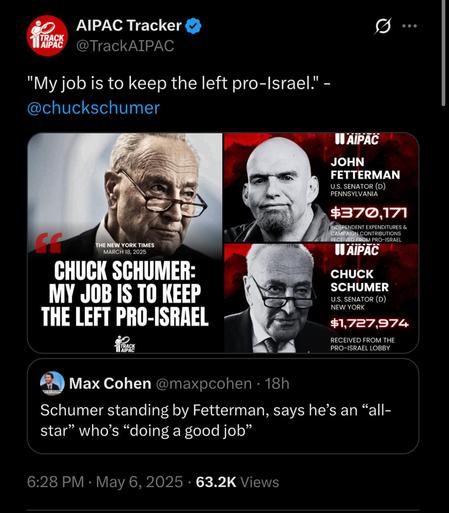Click the 63.2K Views count
Image resolution: width=449 pixels, height=513 pixels.
[x=237, y=482]
